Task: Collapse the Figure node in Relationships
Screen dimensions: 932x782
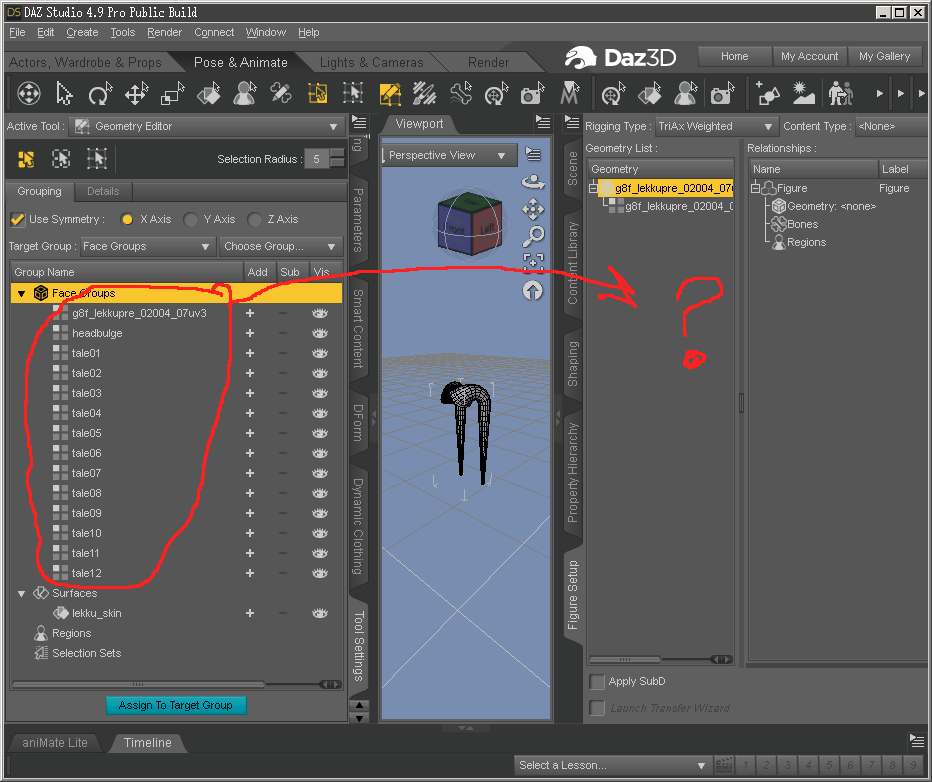Action: pos(755,188)
